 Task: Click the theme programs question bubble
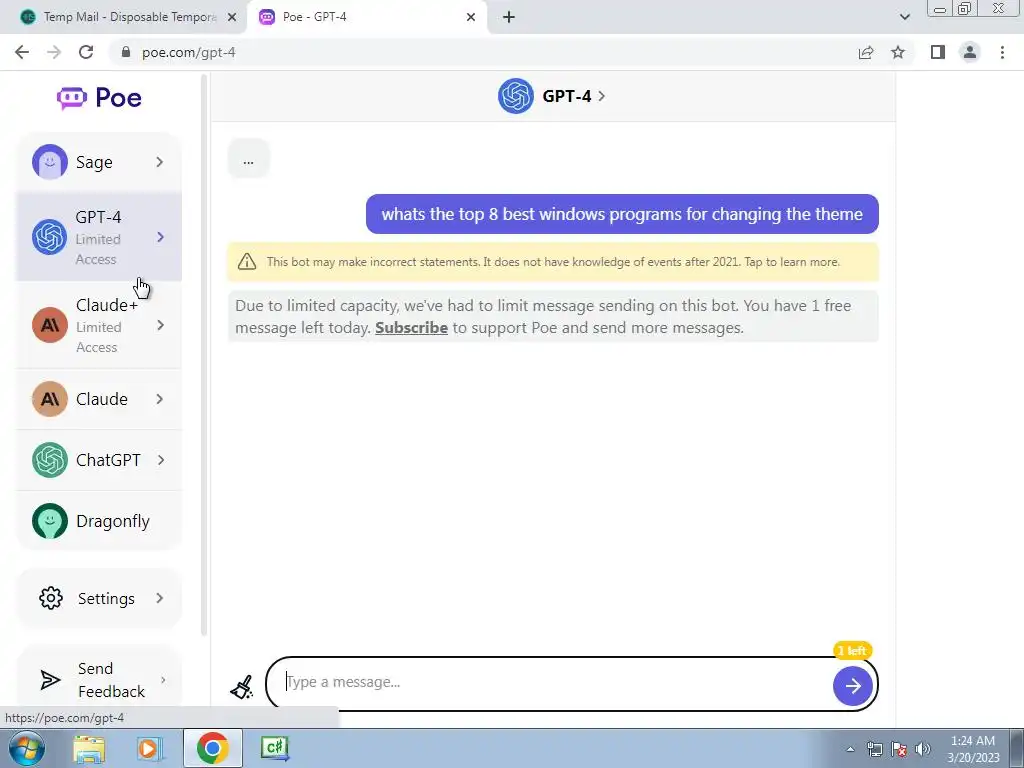pyautogui.click(x=622, y=214)
